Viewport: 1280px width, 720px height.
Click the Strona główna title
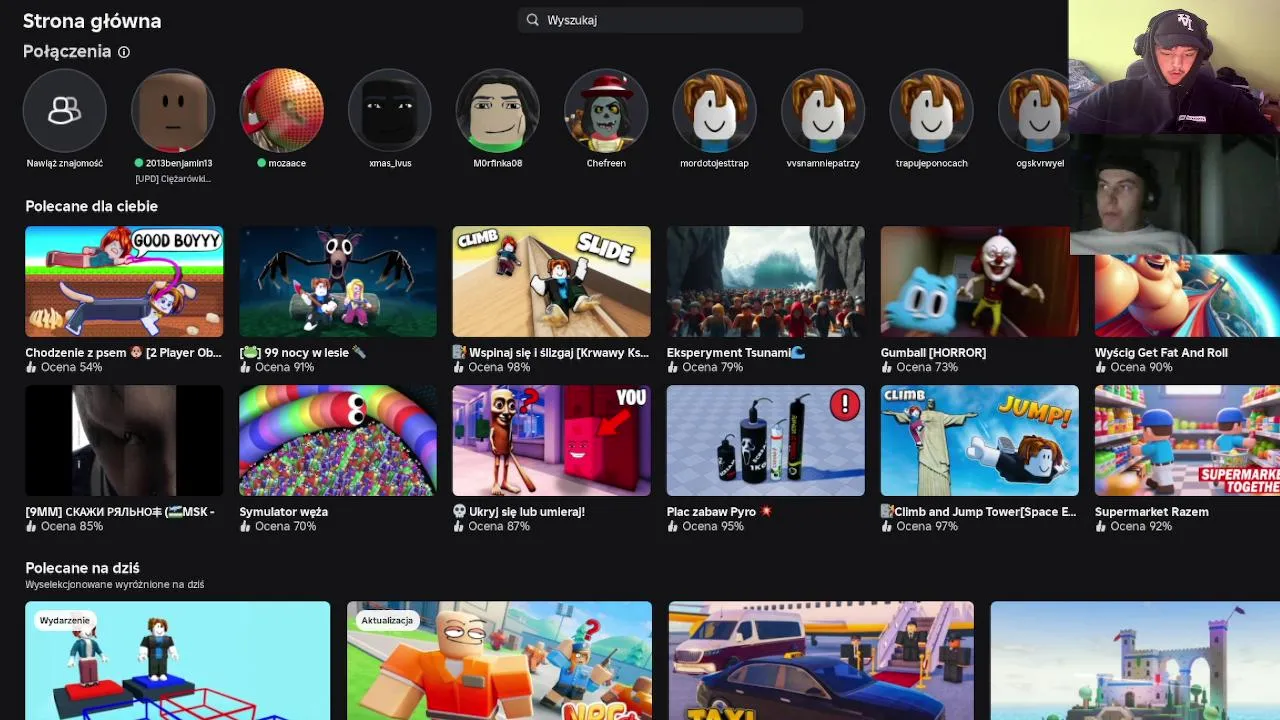click(x=92, y=21)
